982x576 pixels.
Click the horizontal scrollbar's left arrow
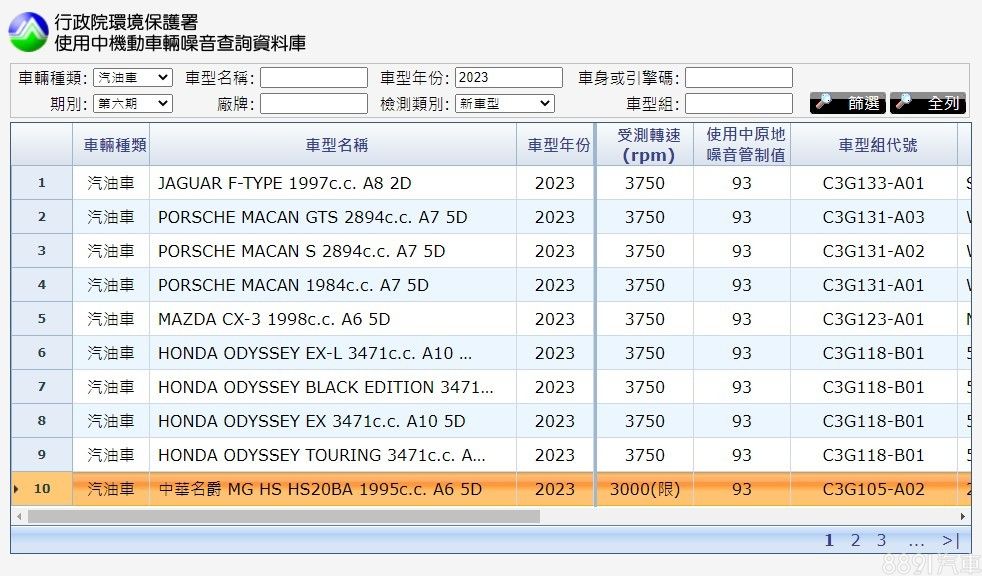click(x=17, y=517)
